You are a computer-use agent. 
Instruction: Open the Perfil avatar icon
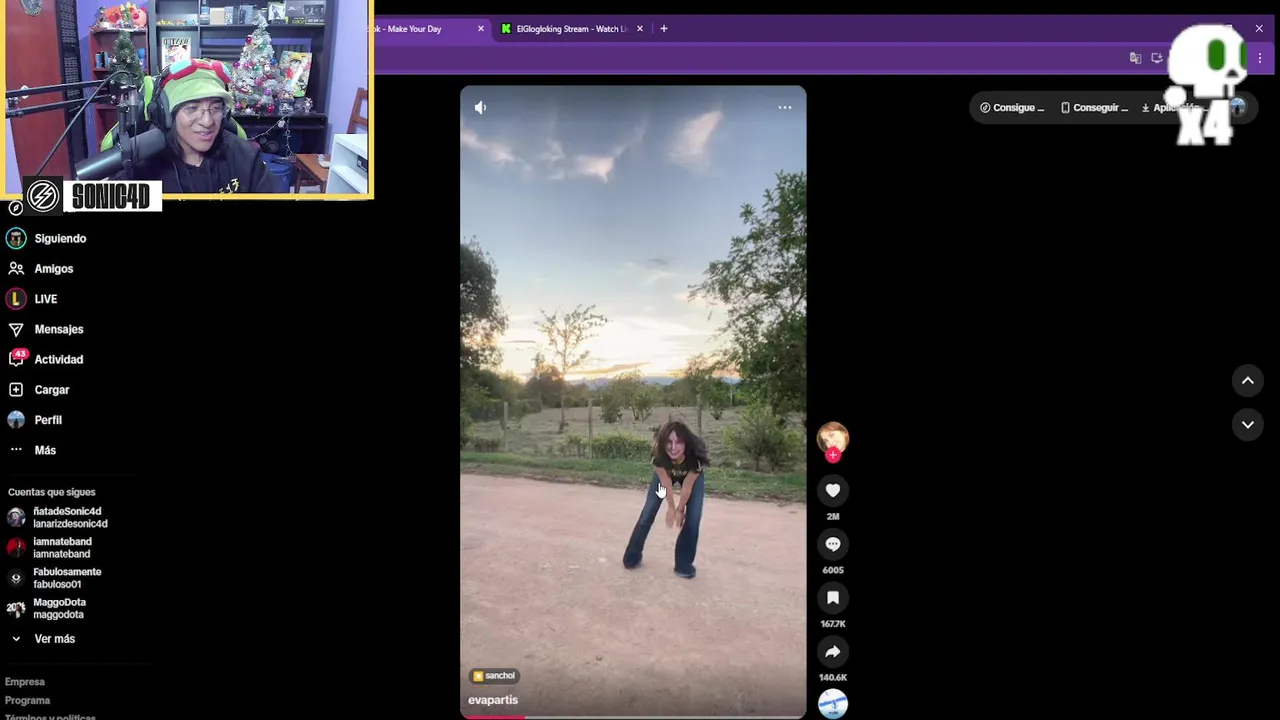pos(16,419)
